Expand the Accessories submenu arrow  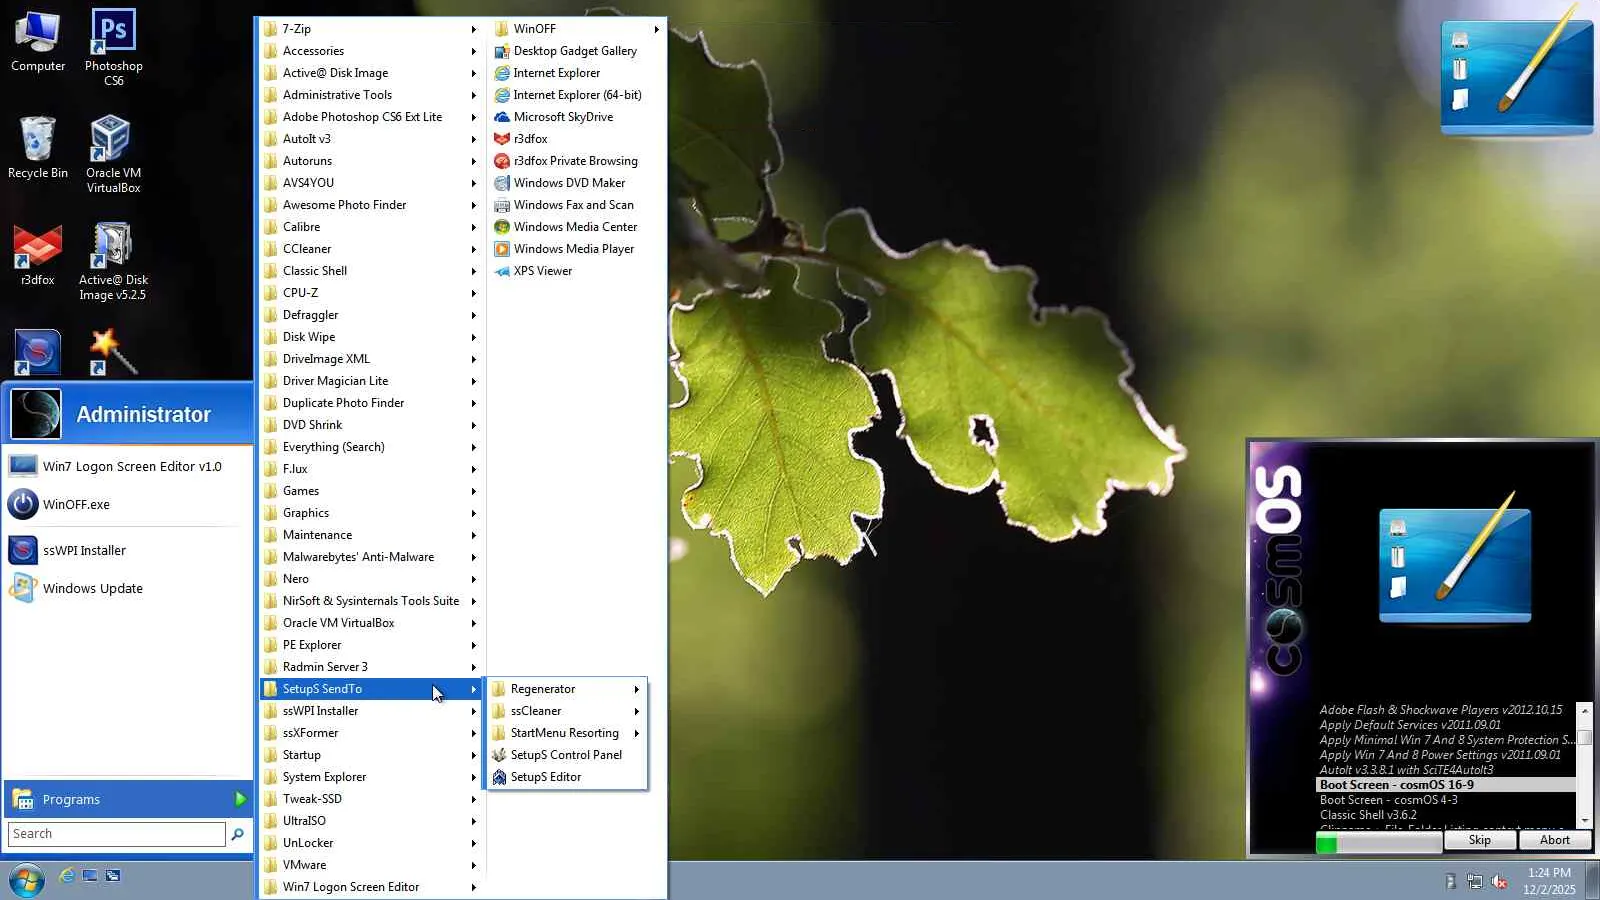tap(474, 51)
